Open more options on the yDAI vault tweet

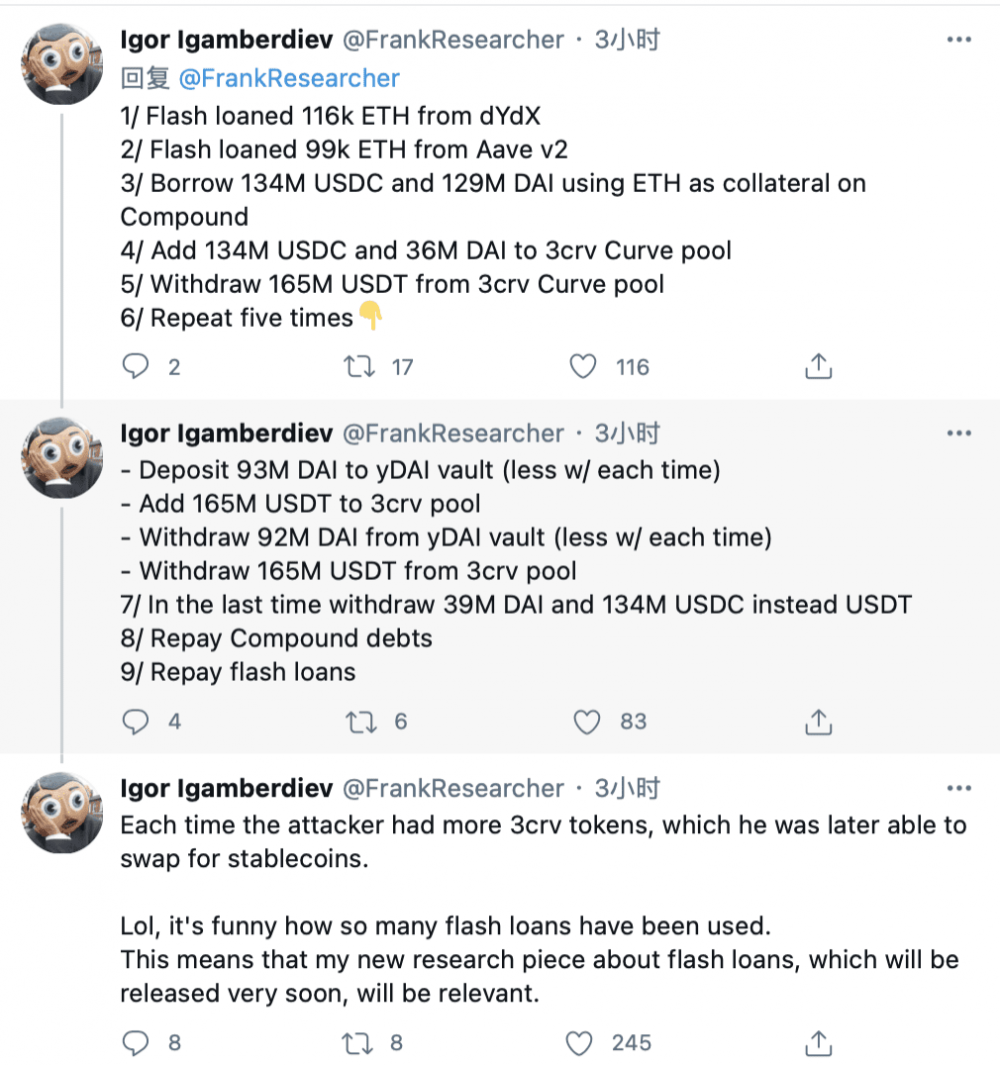[958, 433]
